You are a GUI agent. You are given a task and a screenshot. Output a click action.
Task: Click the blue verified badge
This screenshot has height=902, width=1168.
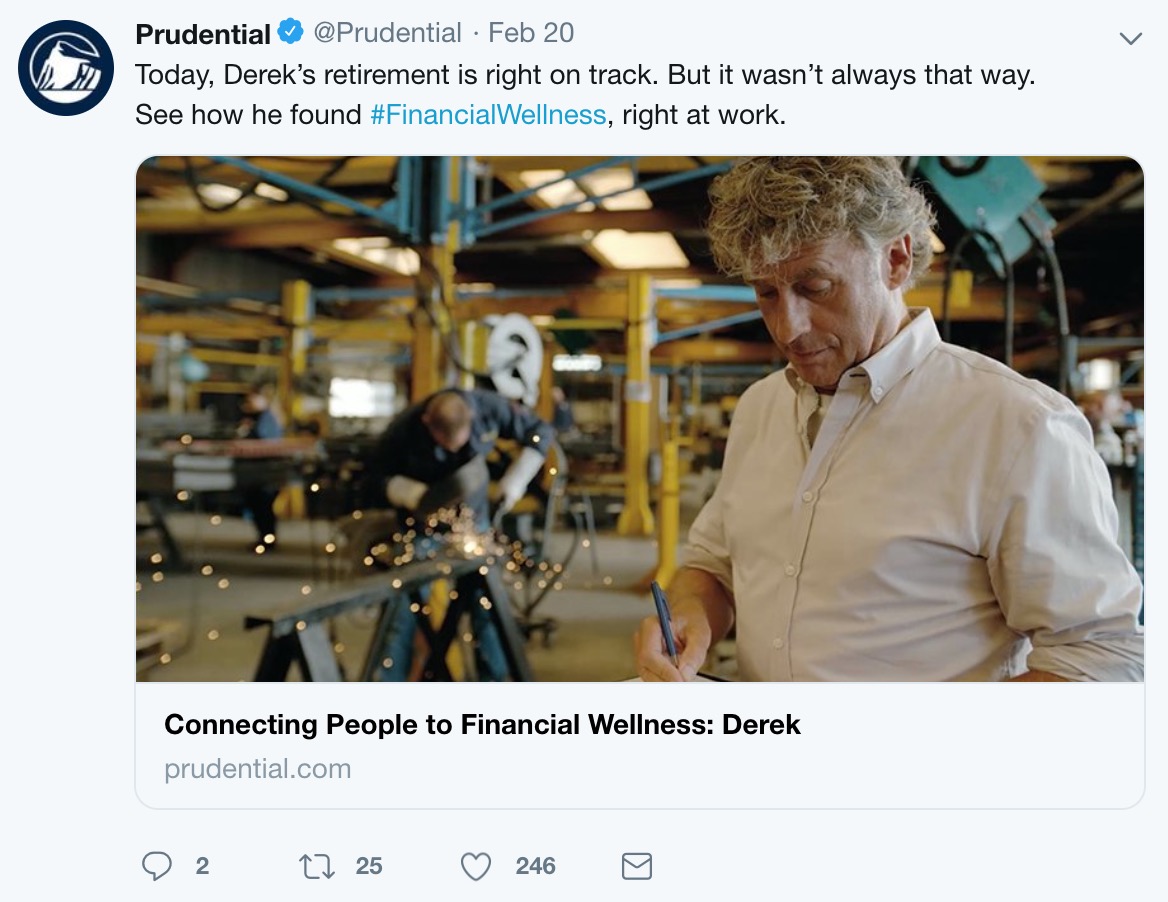(x=290, y=33)
